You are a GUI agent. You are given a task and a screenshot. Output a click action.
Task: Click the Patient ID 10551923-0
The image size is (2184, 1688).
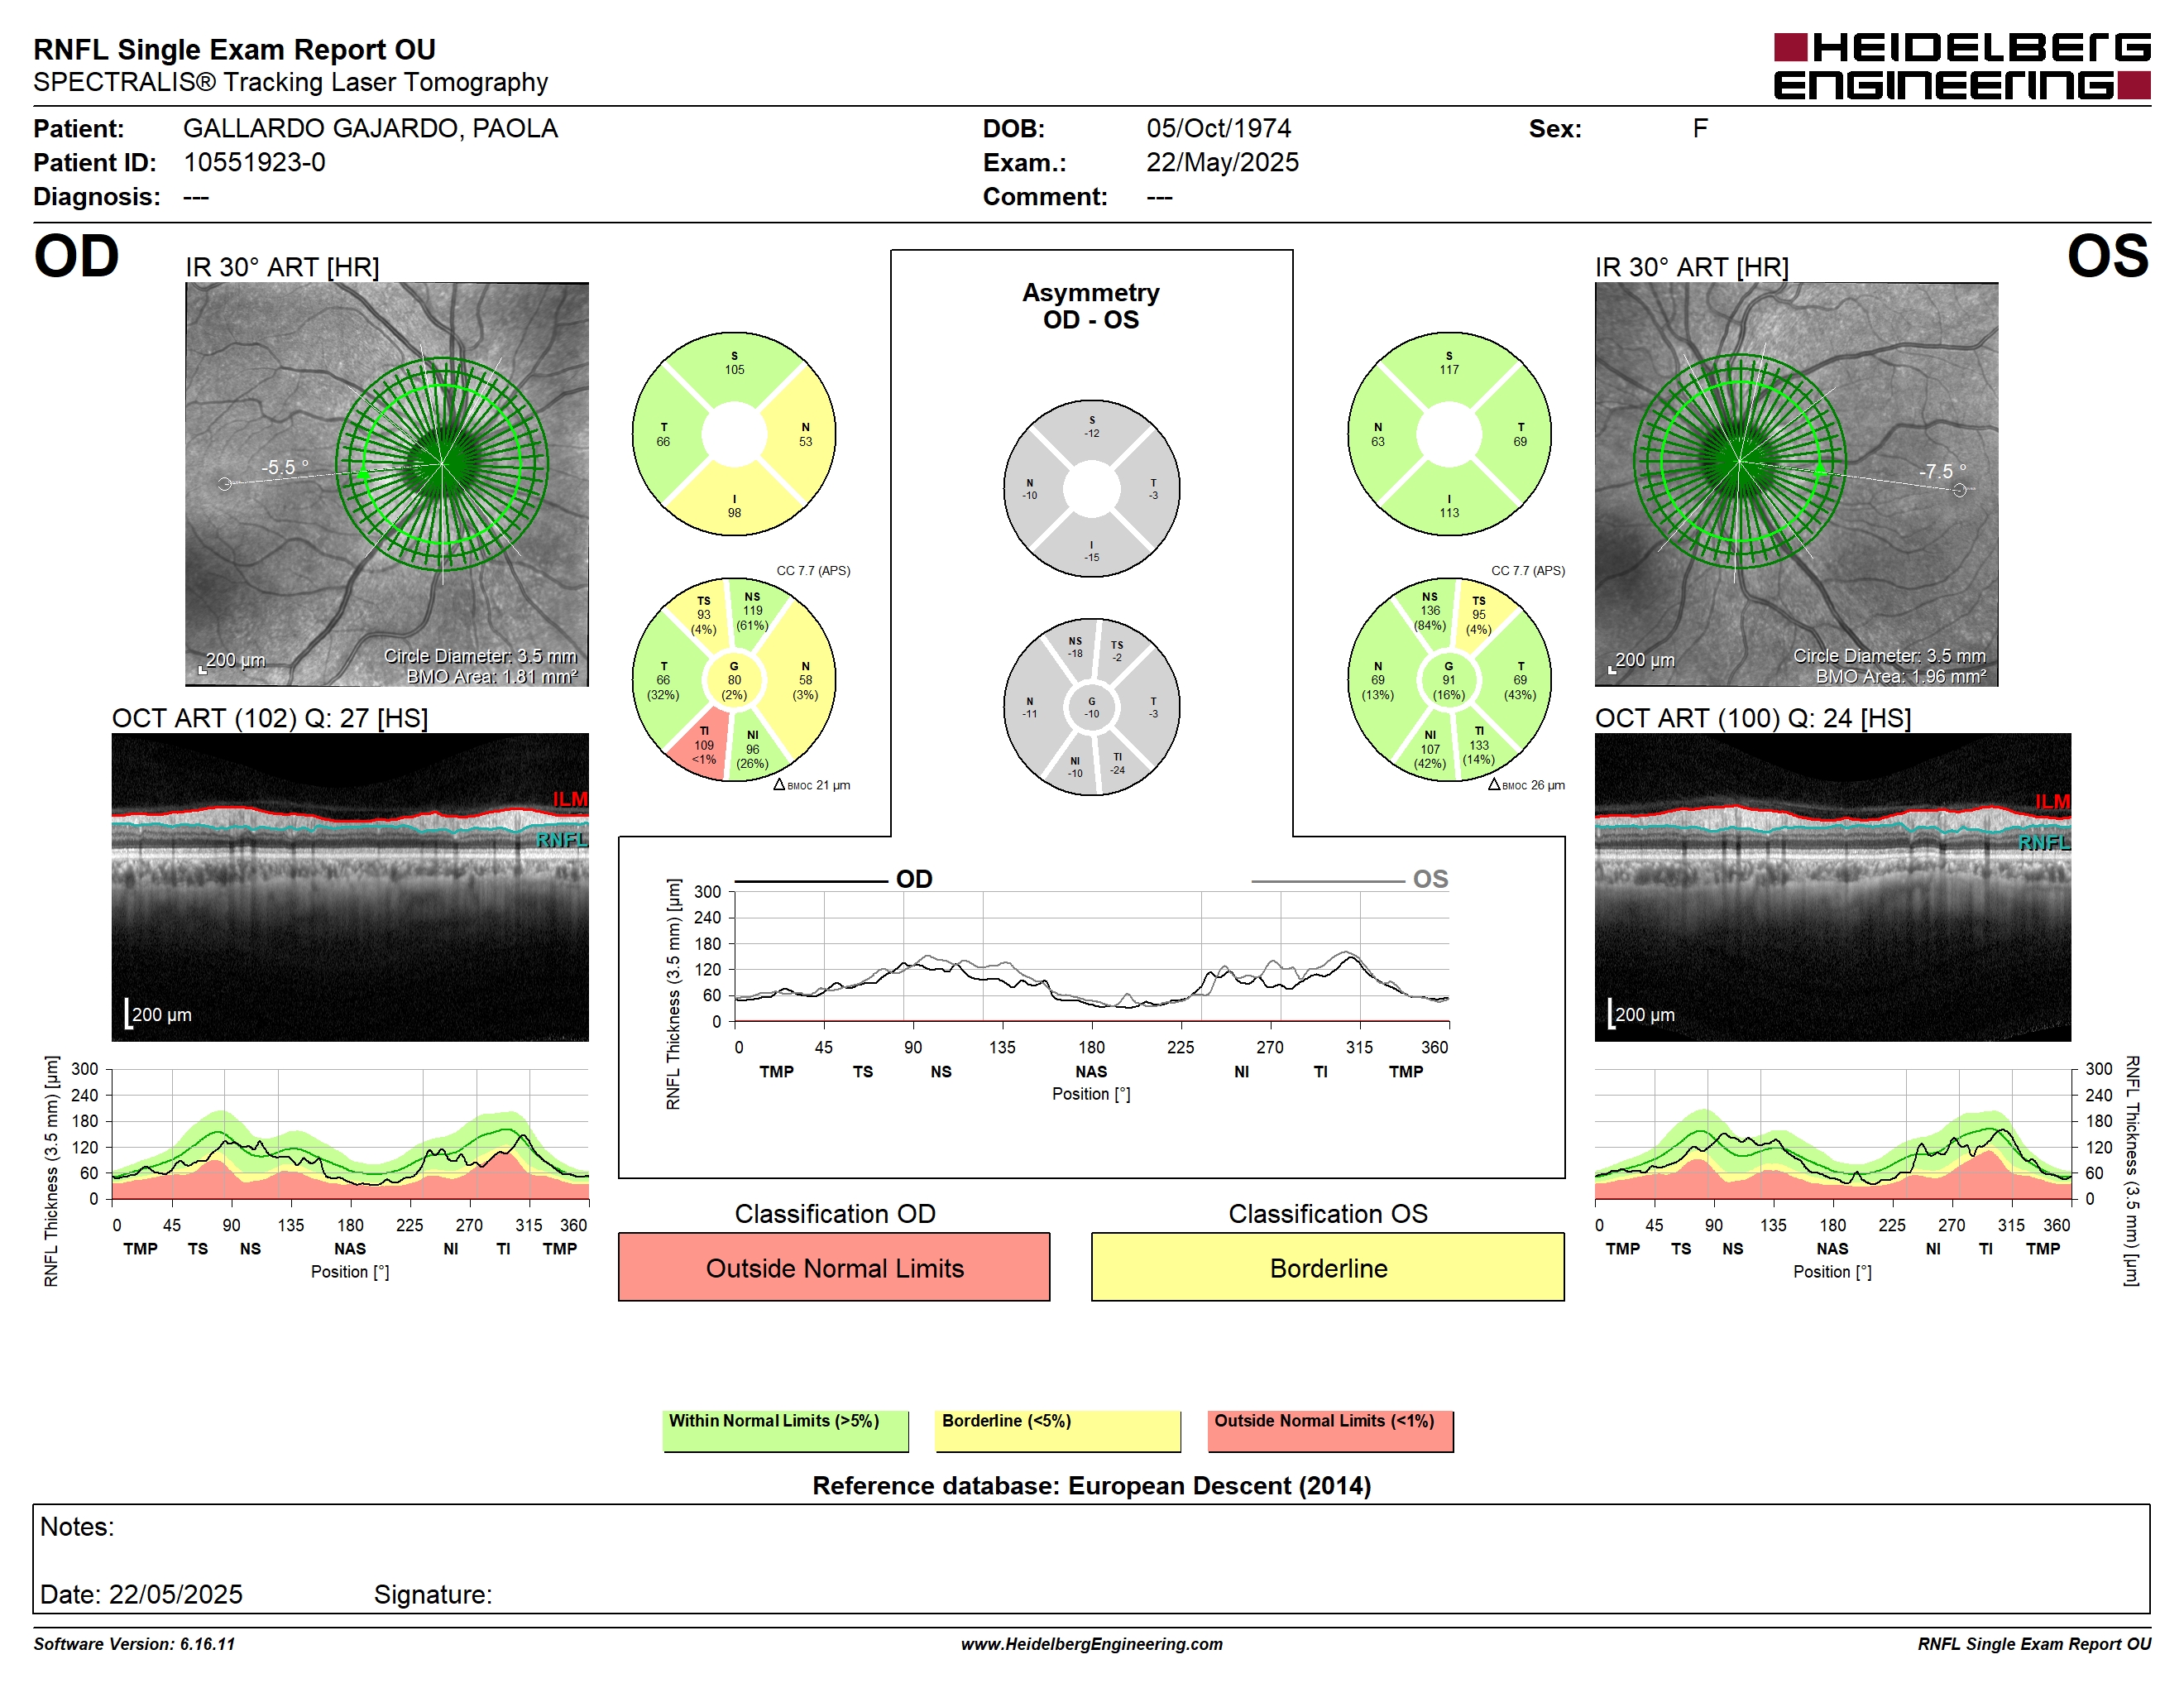click(x=254, y=162)
